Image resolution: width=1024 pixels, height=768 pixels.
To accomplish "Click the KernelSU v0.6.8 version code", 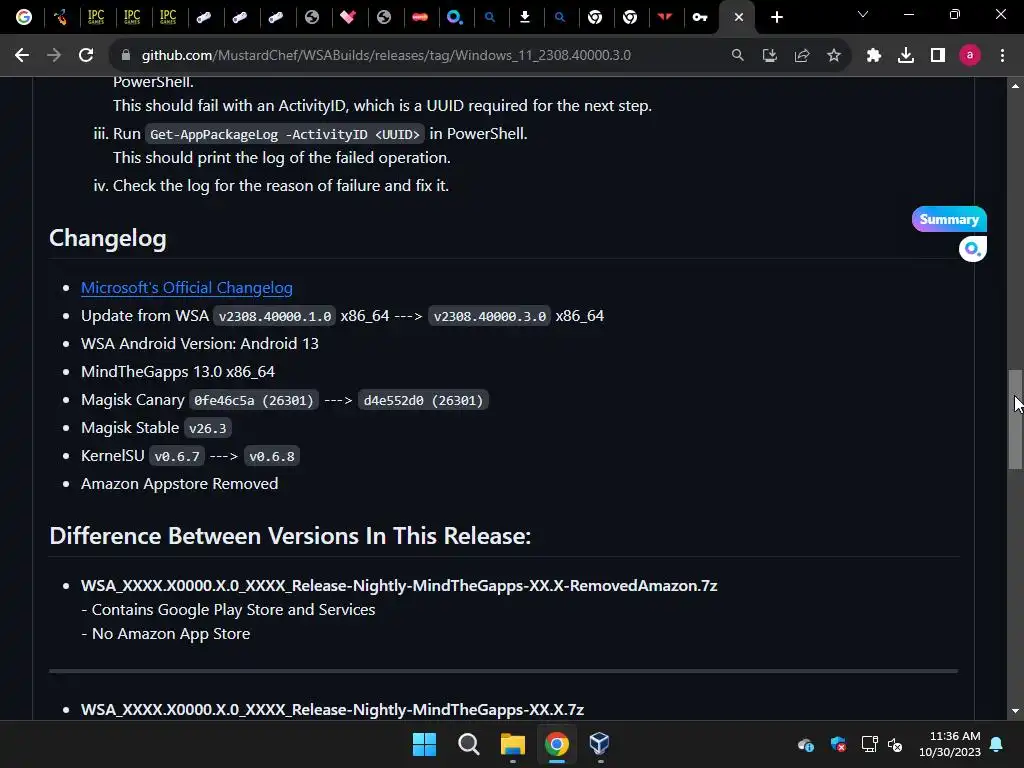I will click(272, 456).
